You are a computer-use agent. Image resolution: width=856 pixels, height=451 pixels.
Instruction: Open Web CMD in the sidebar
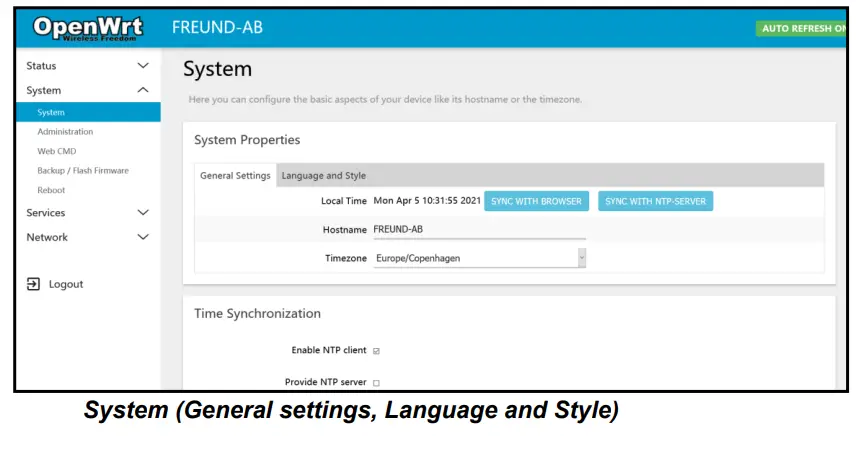click(57, 151)
